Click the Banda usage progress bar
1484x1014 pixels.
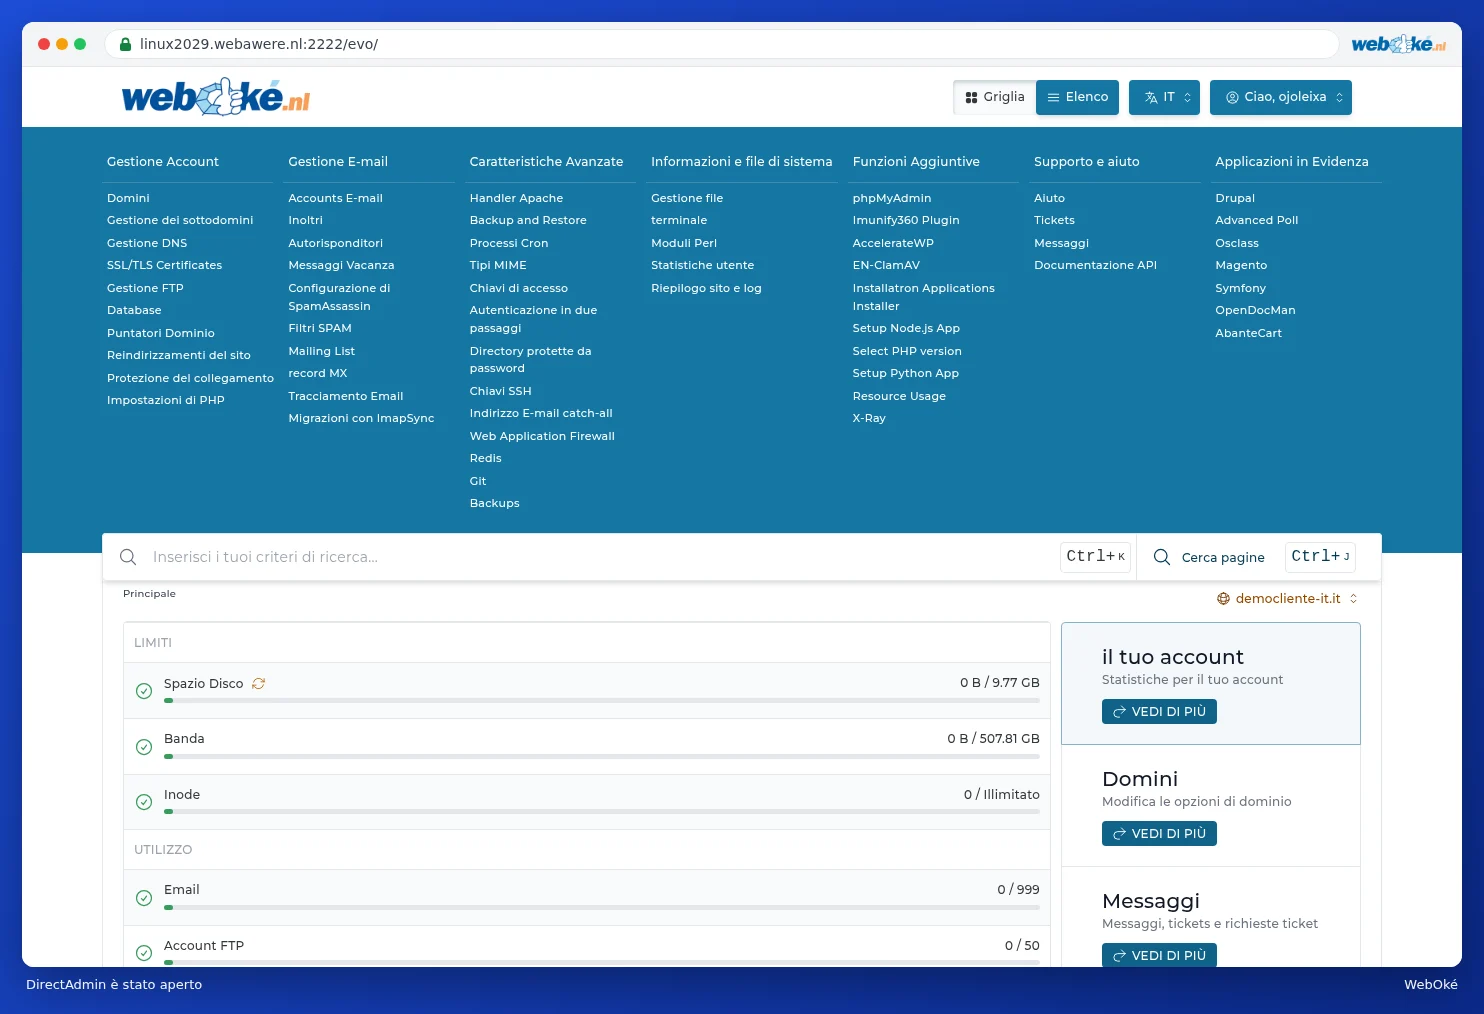[602, 757]
